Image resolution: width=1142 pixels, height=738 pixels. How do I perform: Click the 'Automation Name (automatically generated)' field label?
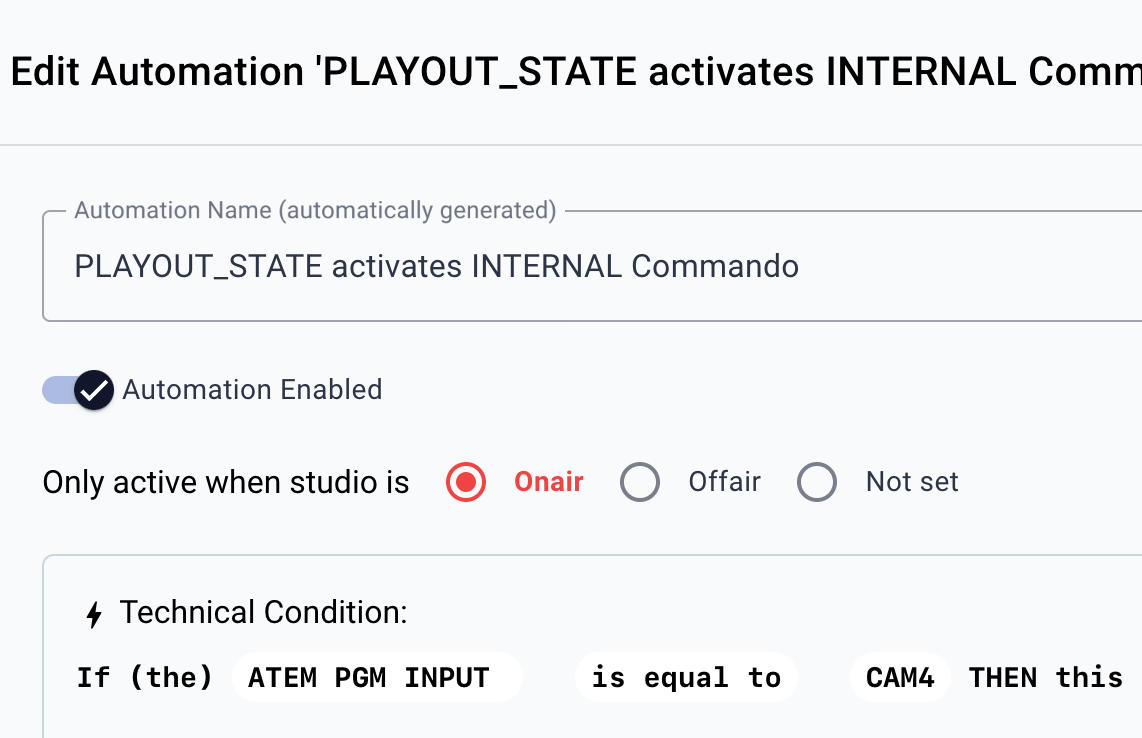point(315,211)
